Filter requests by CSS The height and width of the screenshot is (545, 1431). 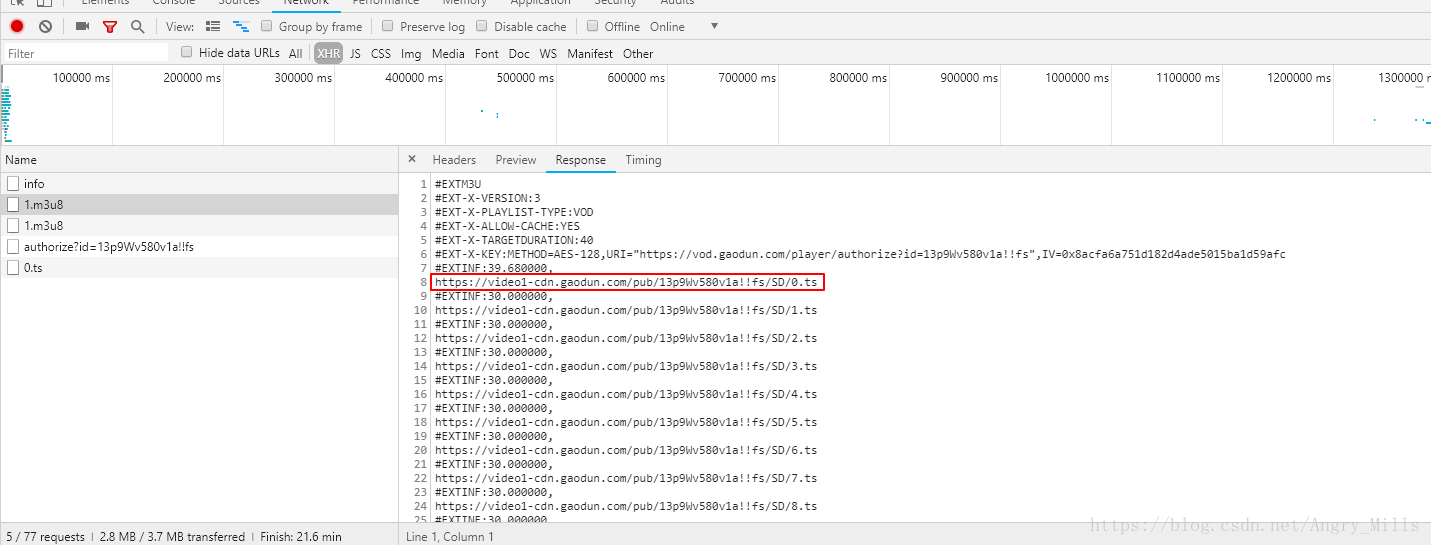click(x=381, y=54)
